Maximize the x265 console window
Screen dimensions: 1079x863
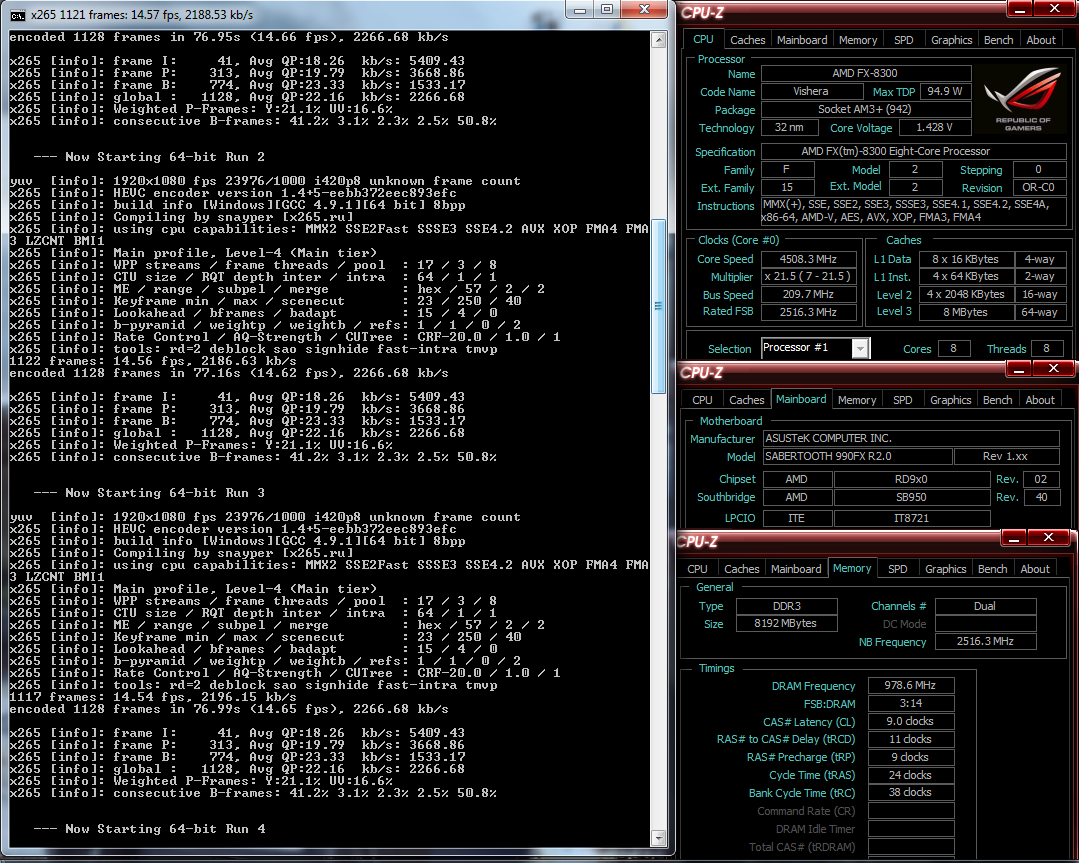[607, 10]
